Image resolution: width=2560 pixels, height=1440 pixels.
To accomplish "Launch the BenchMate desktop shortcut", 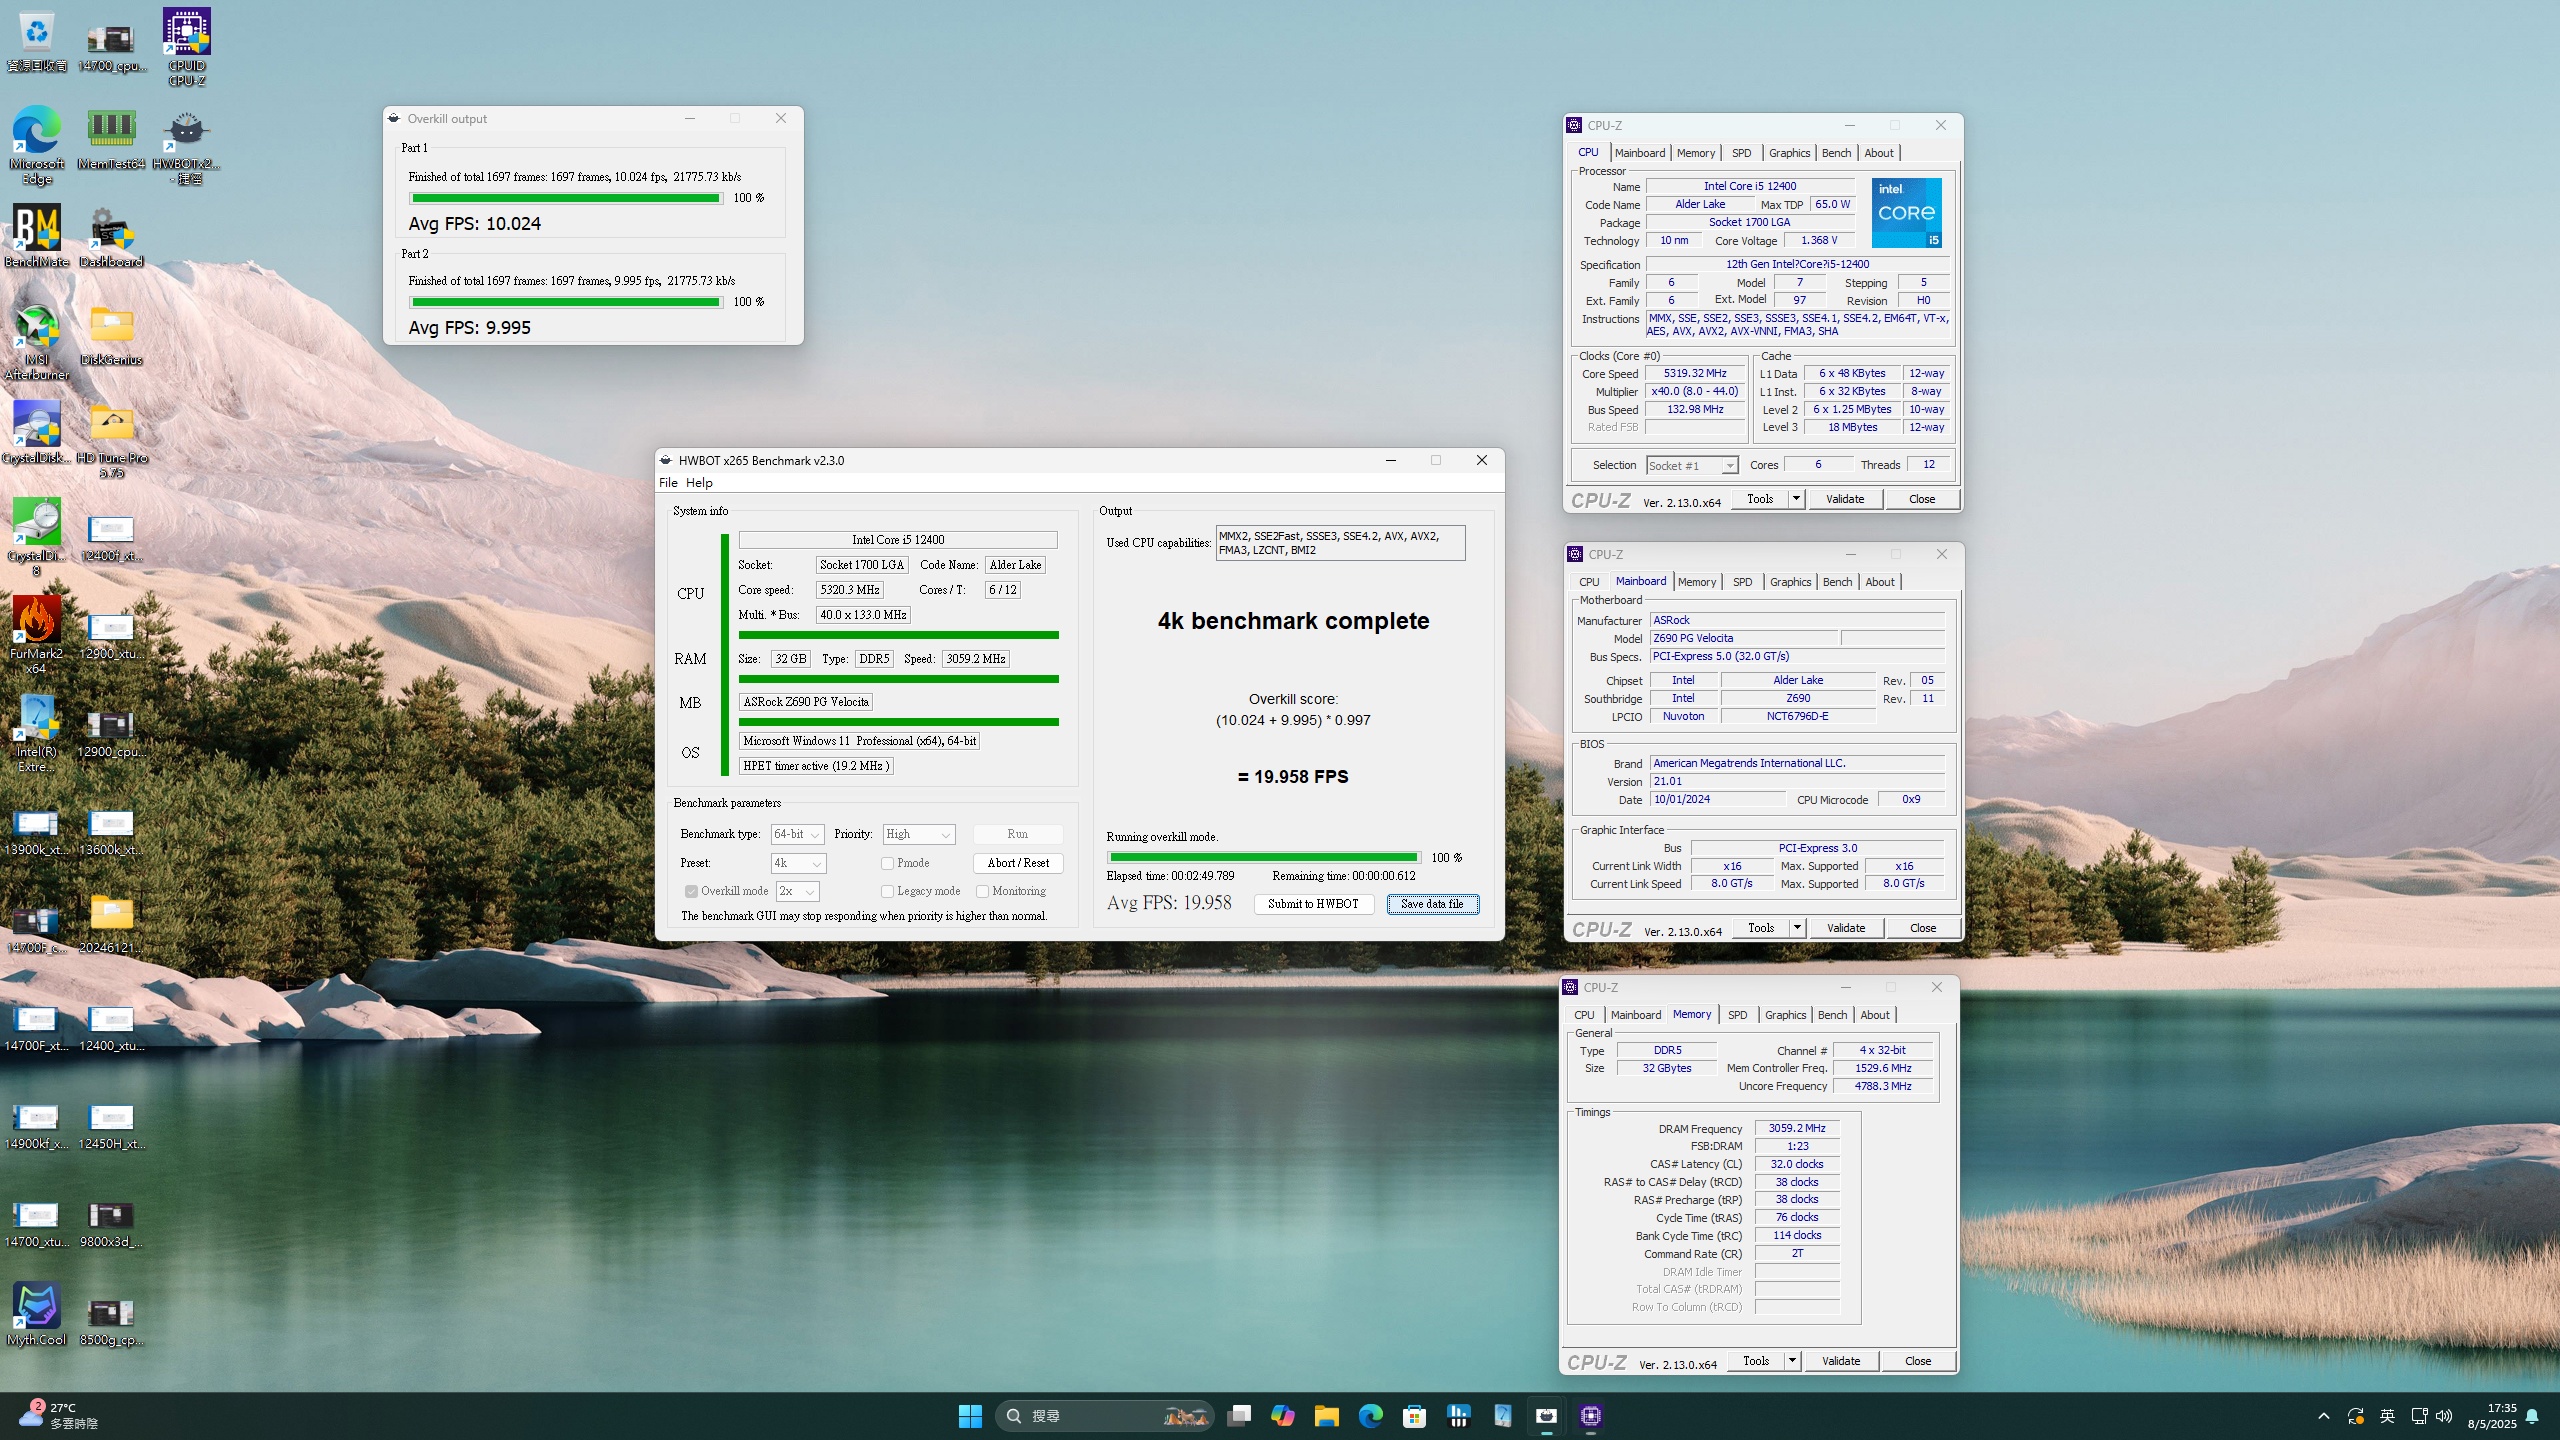I will 37,236.
